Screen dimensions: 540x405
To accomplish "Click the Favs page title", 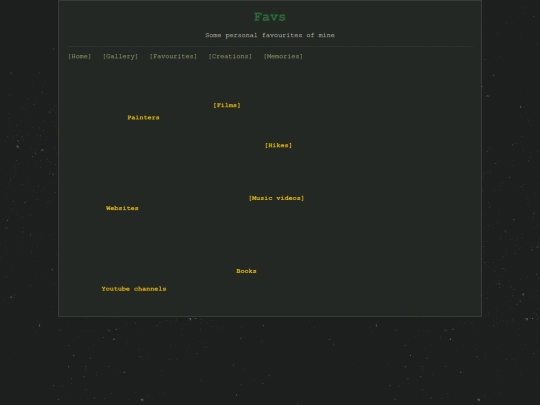I will pyautogui.click(x=270, y=17).
